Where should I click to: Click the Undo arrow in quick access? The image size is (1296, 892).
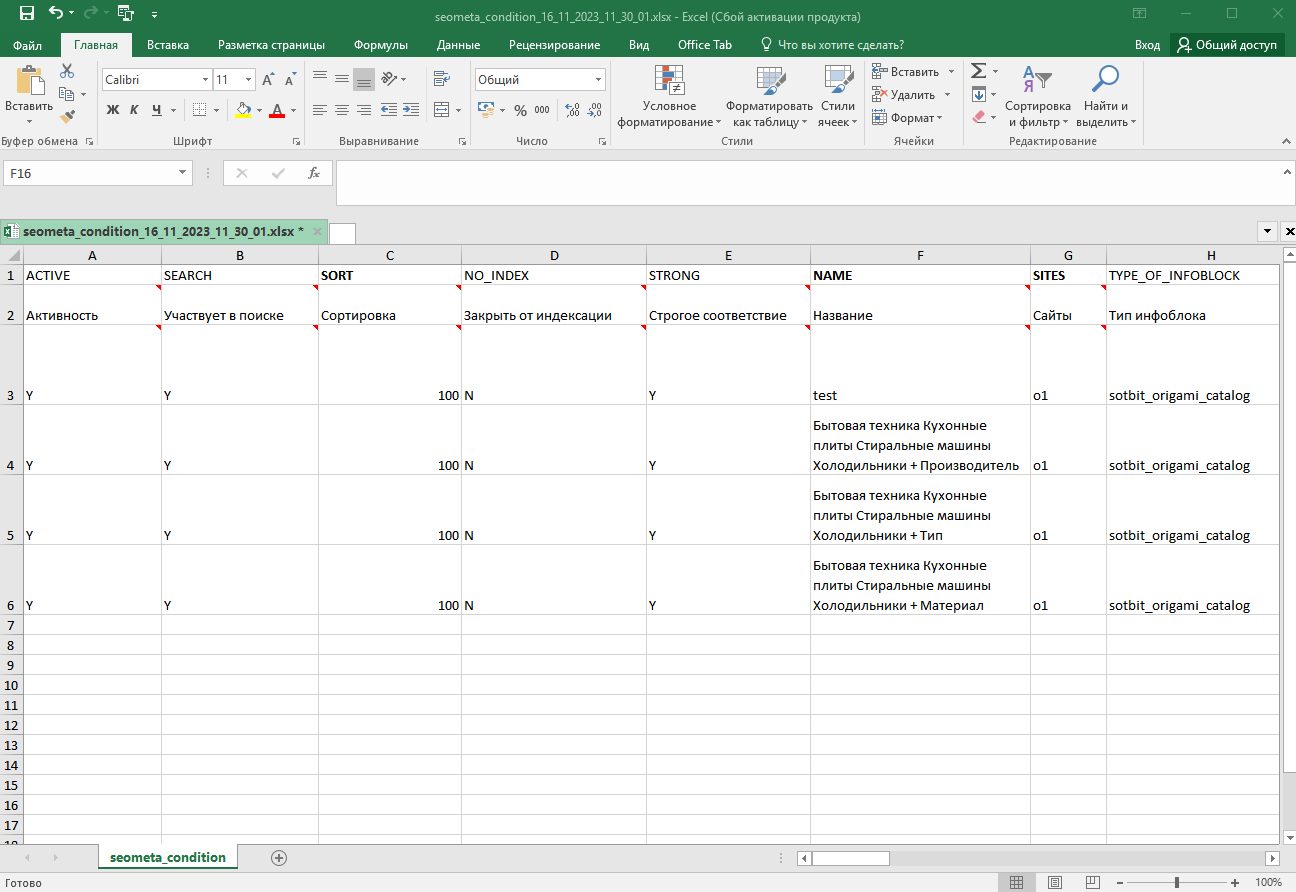coord(56,14)
